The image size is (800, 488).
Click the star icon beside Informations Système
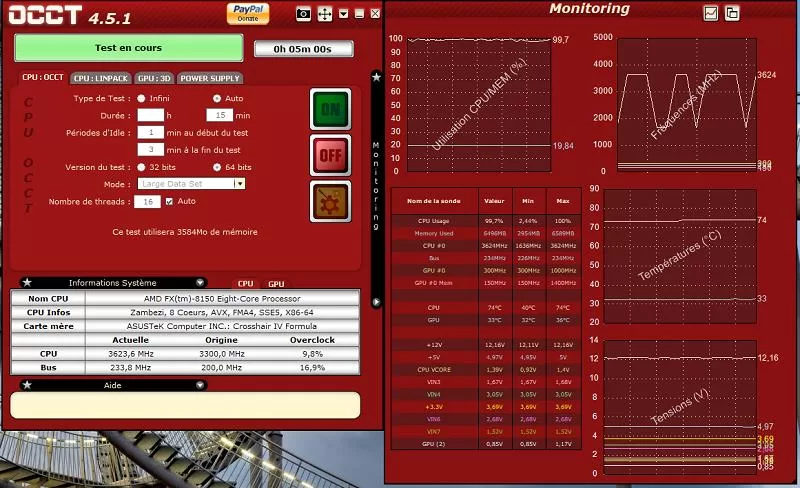pos(27,282)
